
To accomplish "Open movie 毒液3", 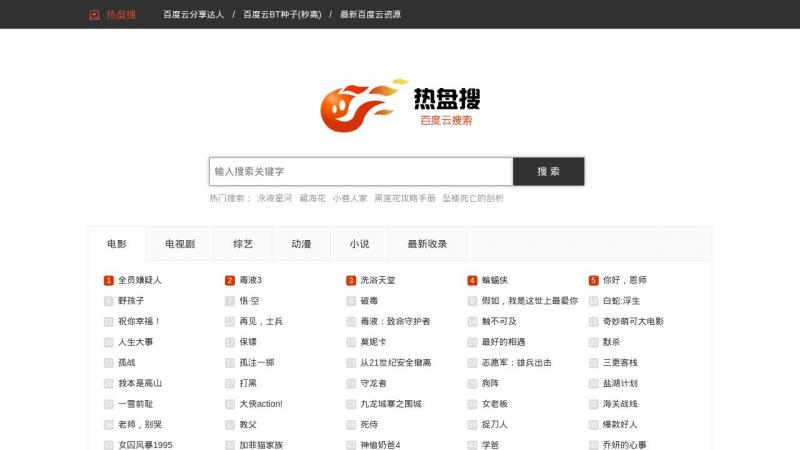I will coord(251,280).
